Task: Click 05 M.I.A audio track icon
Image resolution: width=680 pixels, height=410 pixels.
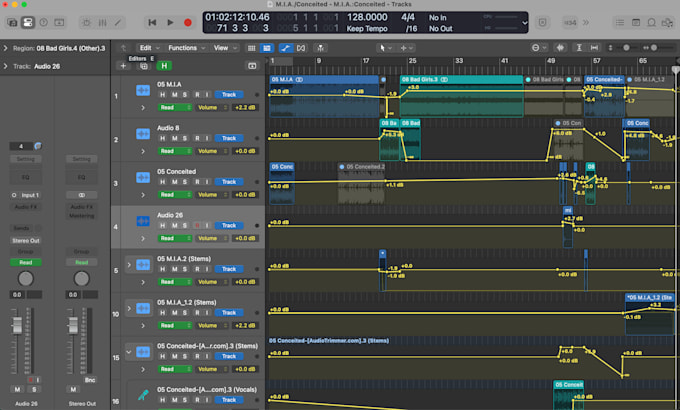Action: click(143, 90)
